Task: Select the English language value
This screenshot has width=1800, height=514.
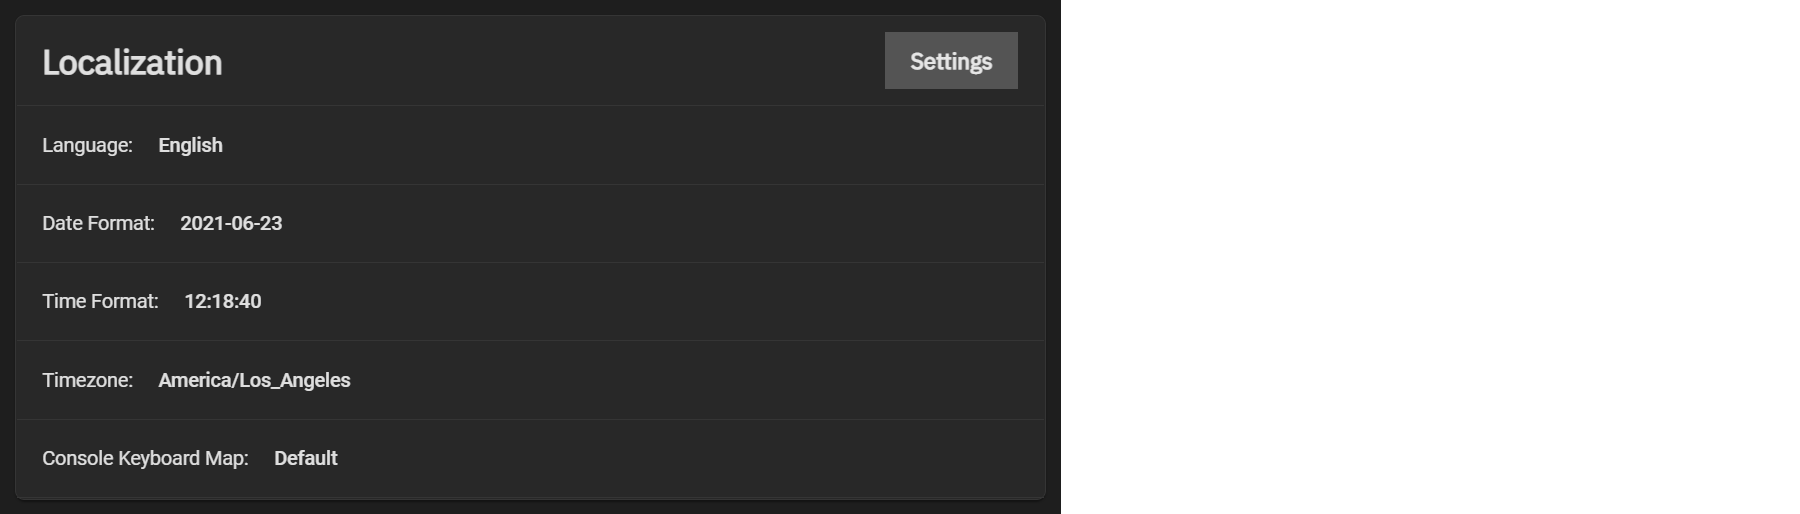Action: coord(190,145)
